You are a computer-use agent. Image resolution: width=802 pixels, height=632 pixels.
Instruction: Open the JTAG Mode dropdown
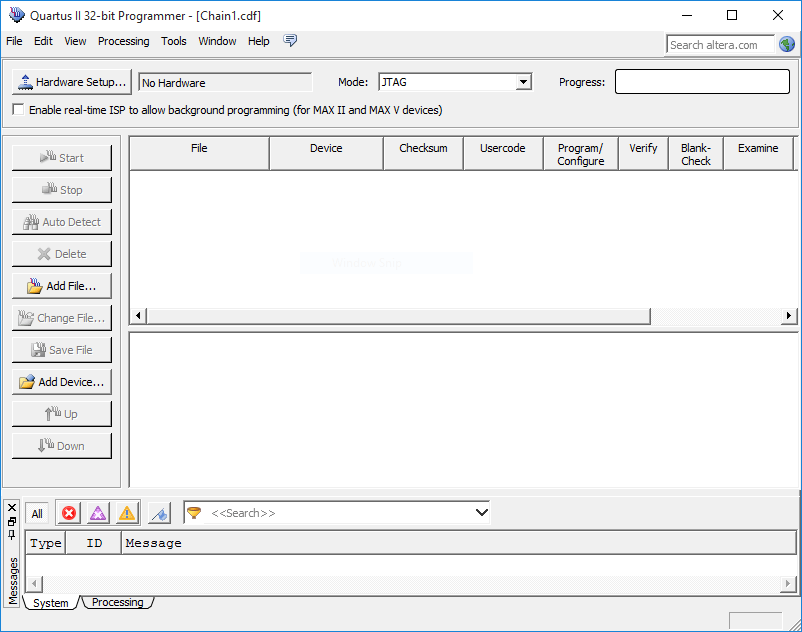(523, 82)
